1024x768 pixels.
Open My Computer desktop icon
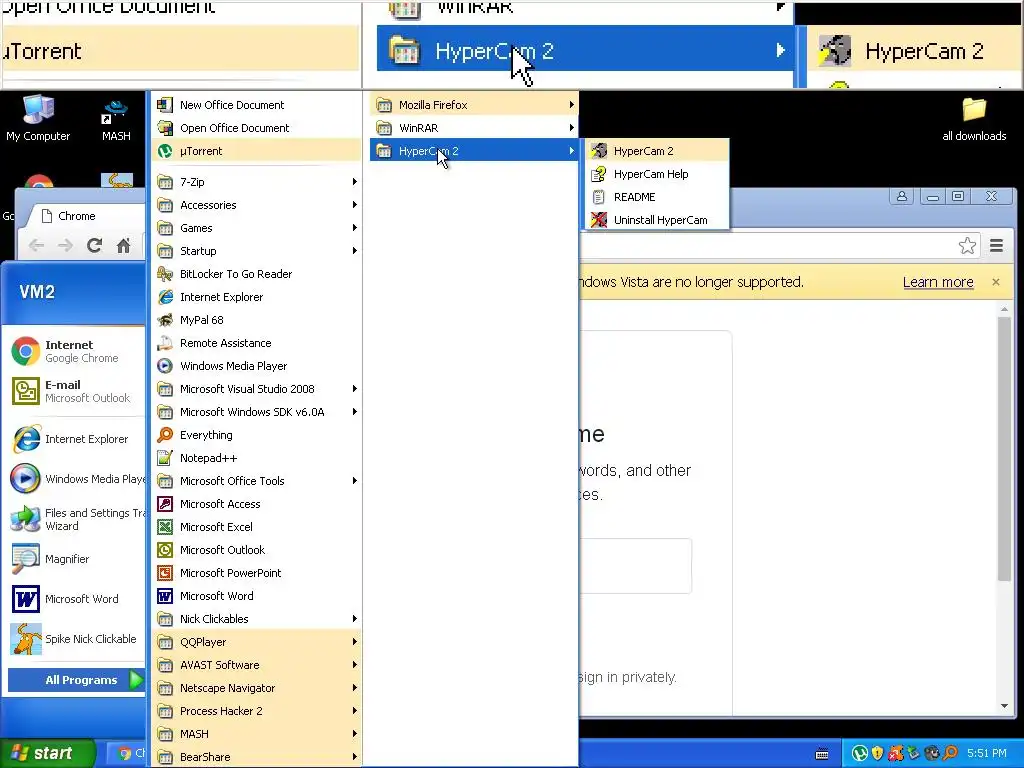point(38,118)
